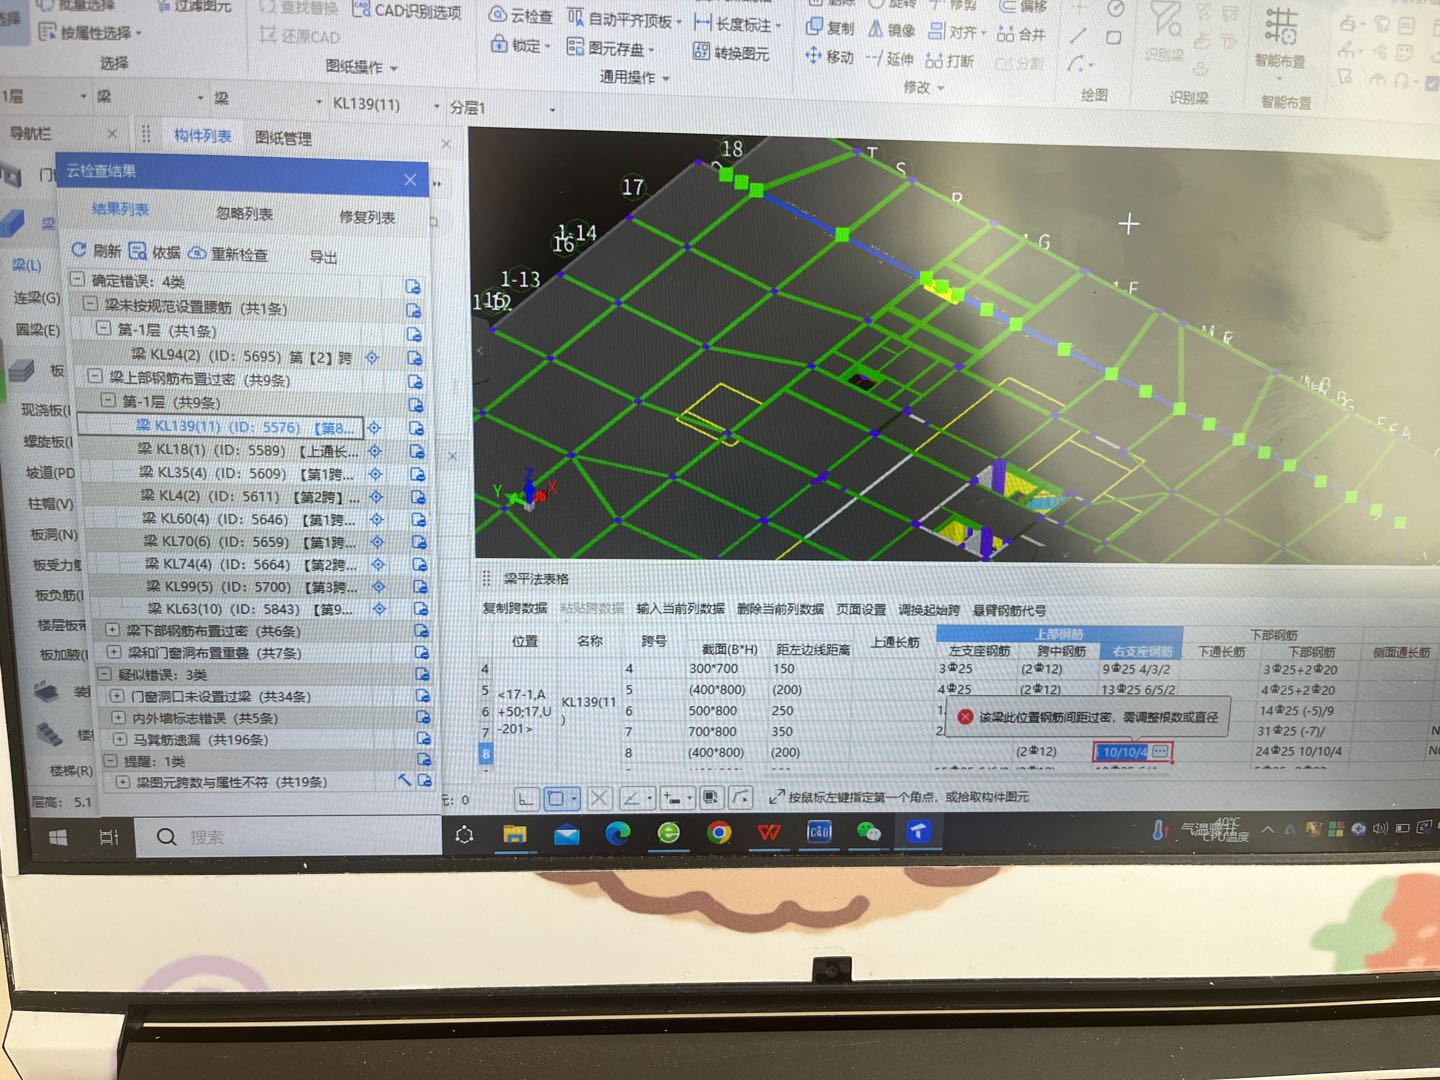The height and width of the screenshot is (1080, 1440).
Task: Select the 长度标注 dimension tool
Action: [x=736, y=24]
